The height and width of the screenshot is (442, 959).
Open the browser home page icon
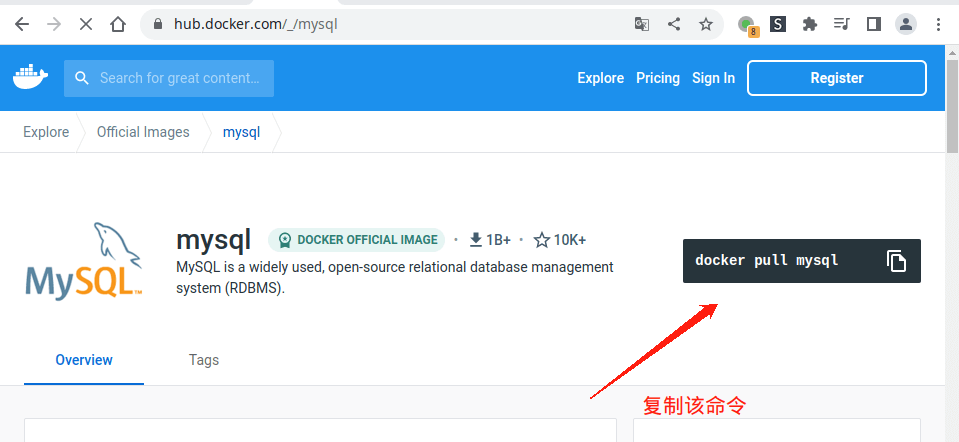(x=117, y=24)
